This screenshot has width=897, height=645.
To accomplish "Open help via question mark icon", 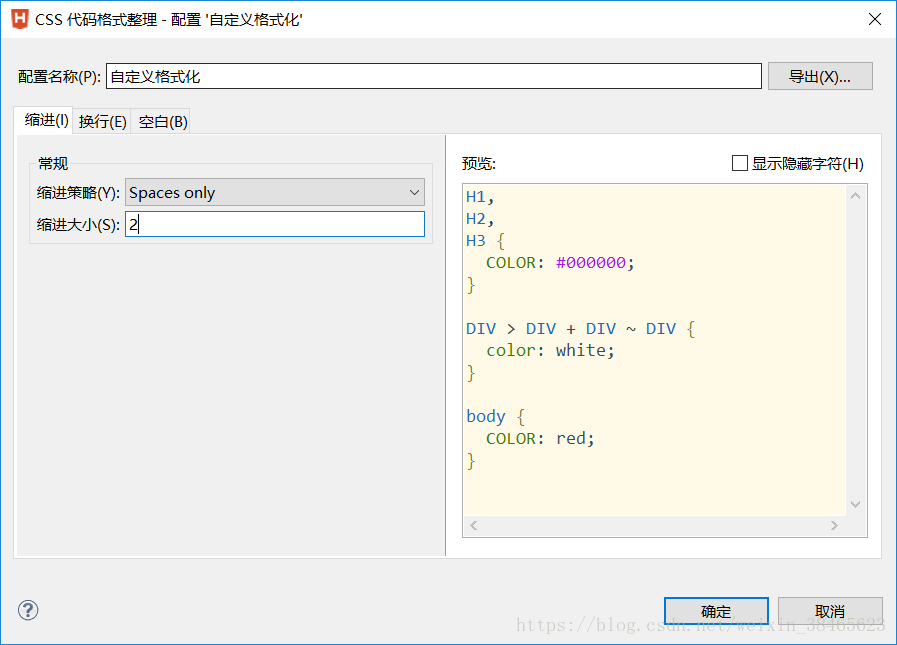I will (x=28, y=610).
